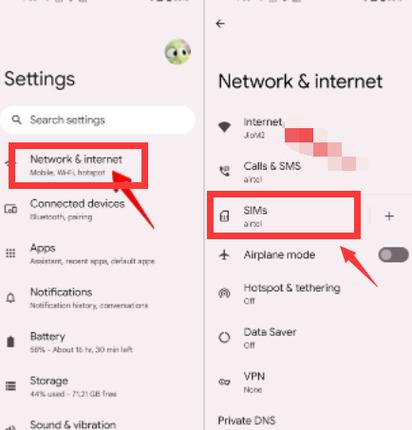412x430 pixels.
Task: Tap the Calls & SMS phone icon
Action: click(x=224, y=171)
